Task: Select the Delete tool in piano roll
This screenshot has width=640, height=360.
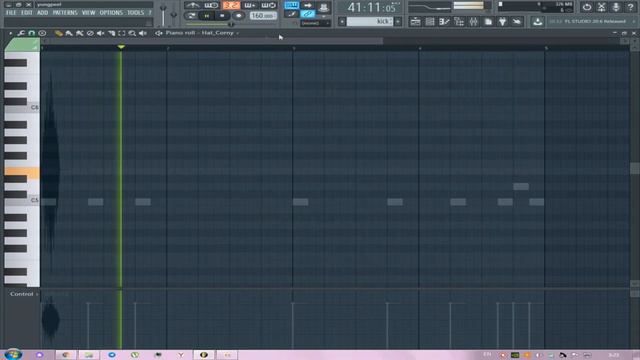Action: (x=90, y=33)
